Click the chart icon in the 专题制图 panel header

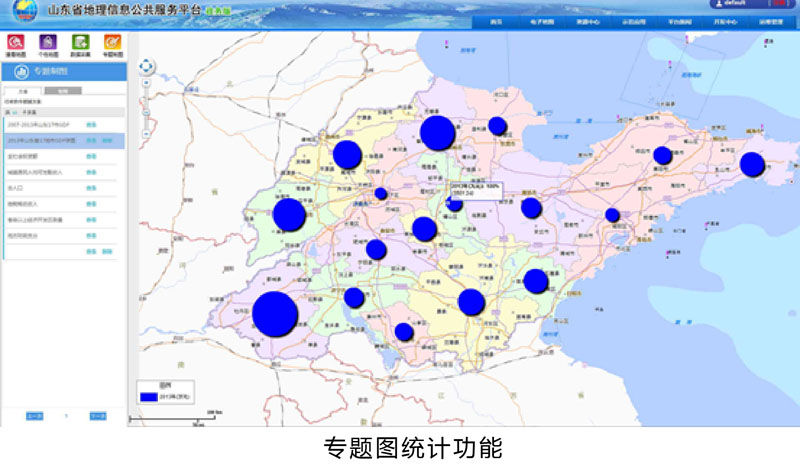coord(21,72)
